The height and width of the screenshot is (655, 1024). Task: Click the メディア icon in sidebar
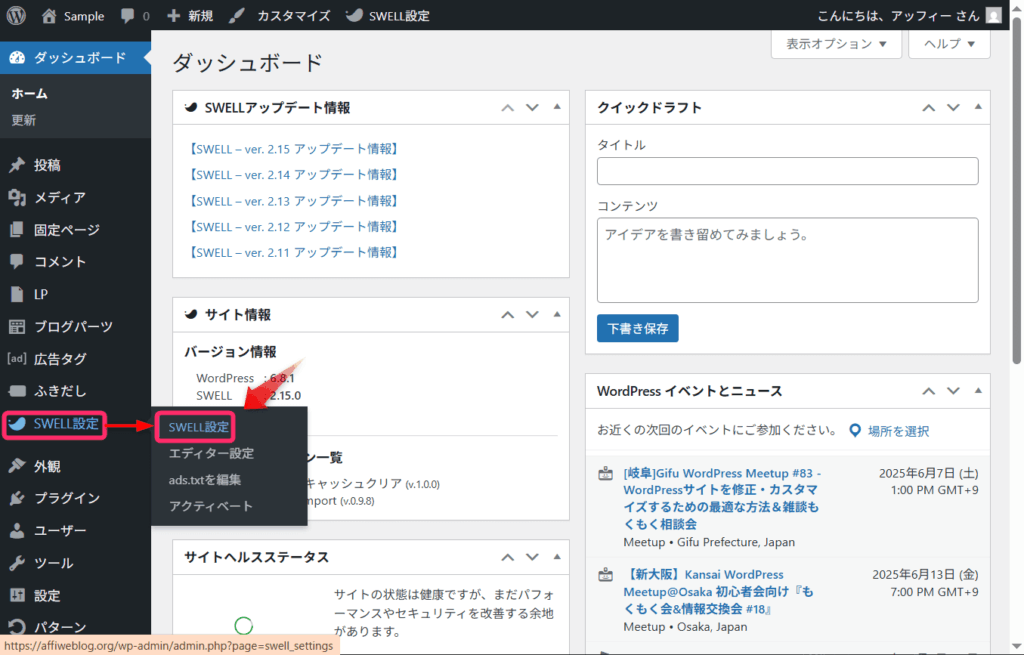pos(17,197)
